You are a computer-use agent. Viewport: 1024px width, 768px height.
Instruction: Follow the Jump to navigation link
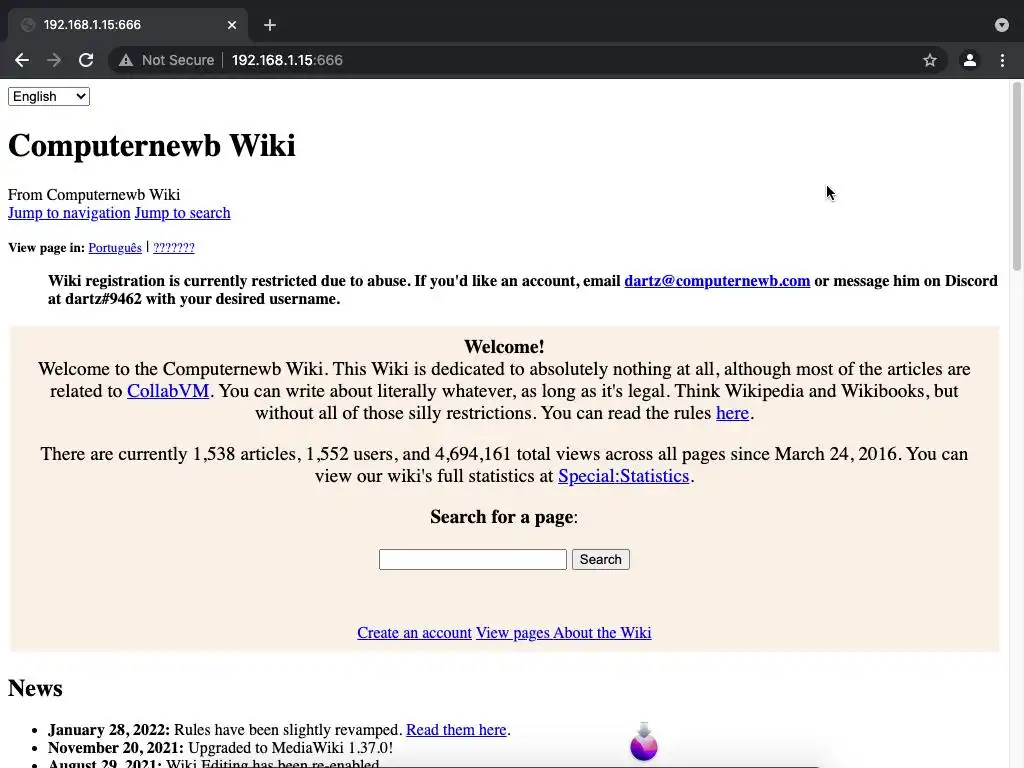(x=69, y=213)
